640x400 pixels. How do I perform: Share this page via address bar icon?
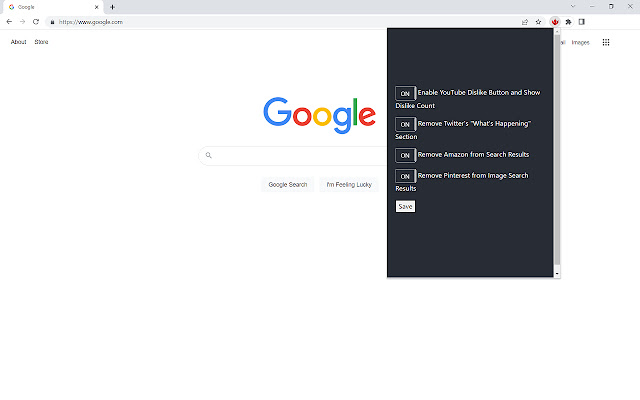525,22
